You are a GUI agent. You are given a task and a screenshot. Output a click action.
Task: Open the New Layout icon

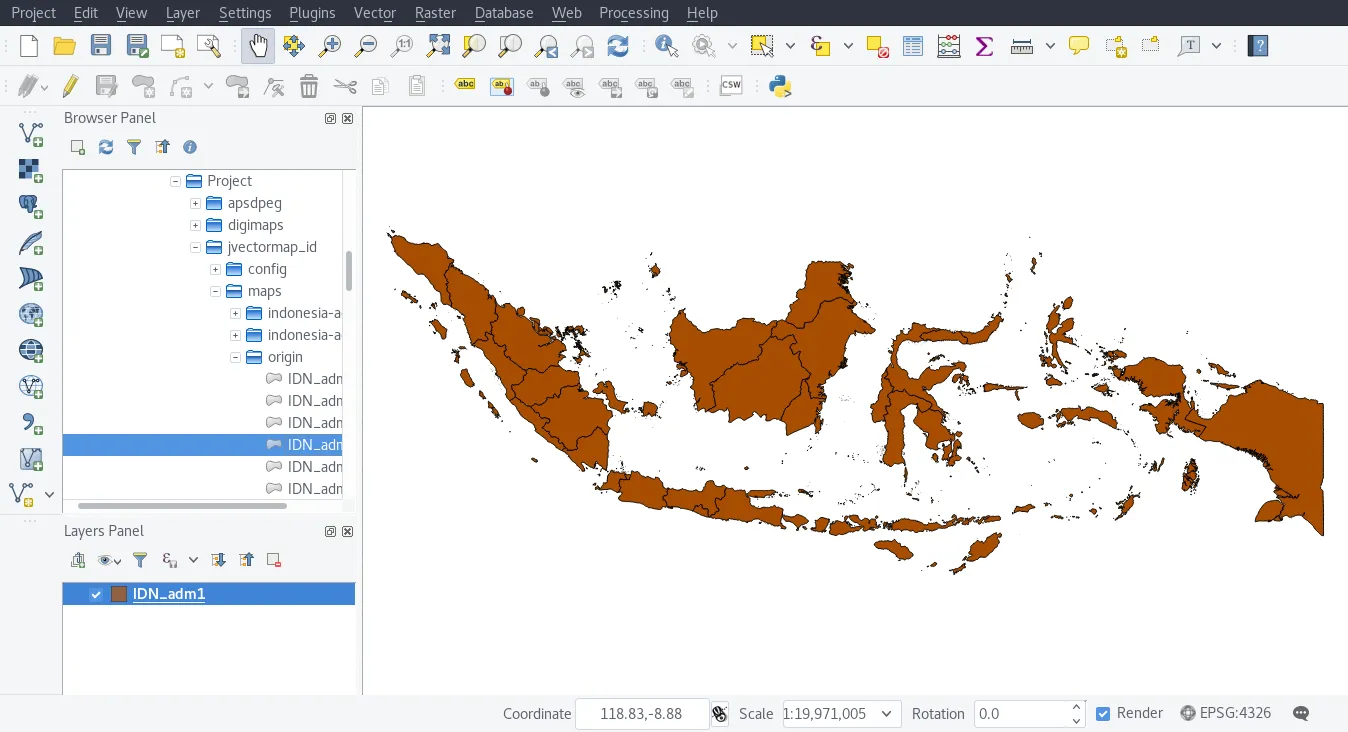click(170, 45)
